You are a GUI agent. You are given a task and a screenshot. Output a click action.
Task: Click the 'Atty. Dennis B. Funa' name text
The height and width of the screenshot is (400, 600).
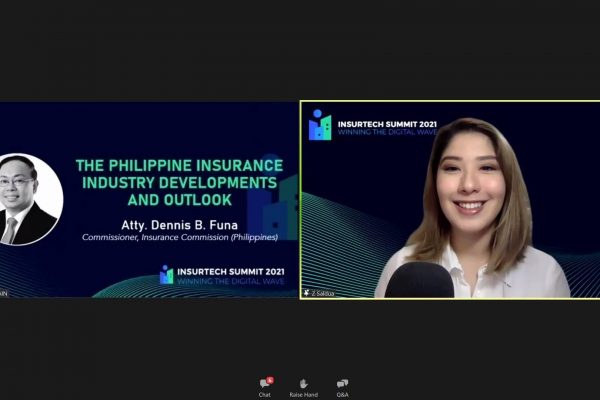tap(179, 225)
